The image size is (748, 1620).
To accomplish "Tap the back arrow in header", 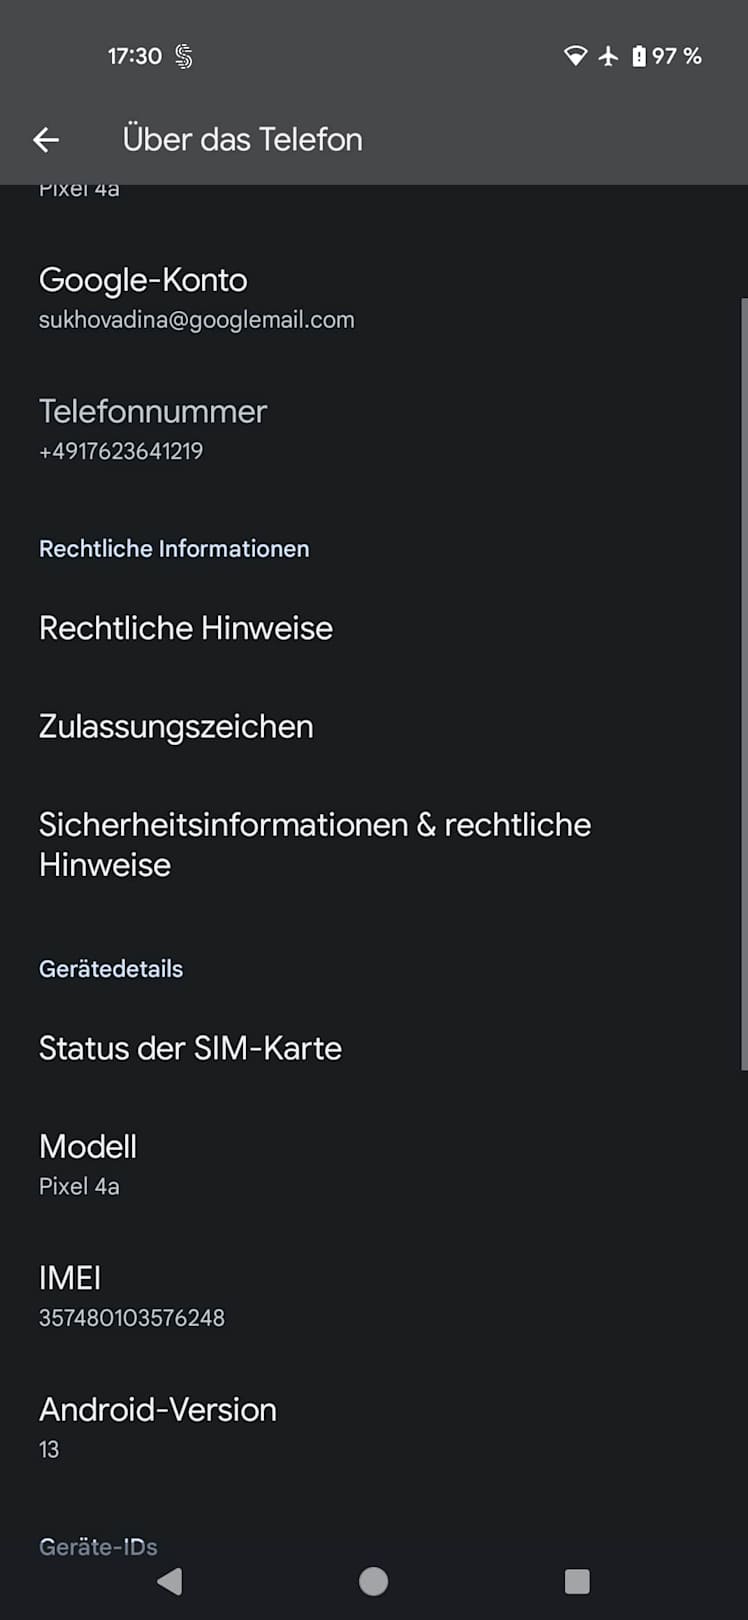I will [x=46, y=140].
